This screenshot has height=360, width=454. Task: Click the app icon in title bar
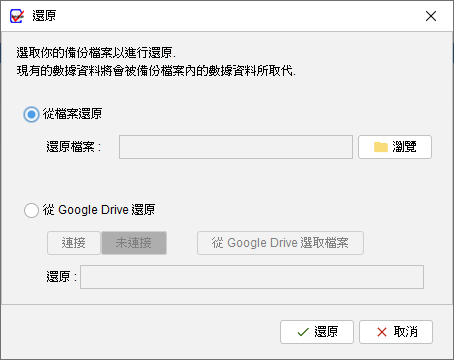[x=17, y=16]
